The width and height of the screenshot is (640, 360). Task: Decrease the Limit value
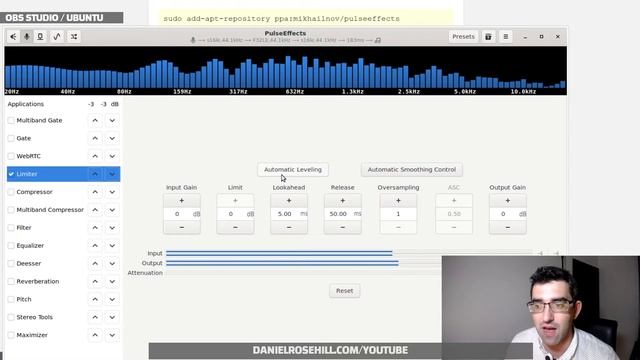tap(236, 227)
